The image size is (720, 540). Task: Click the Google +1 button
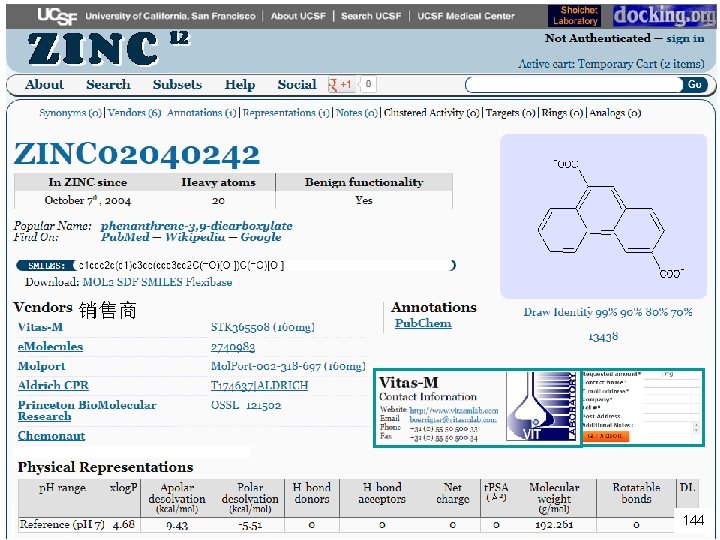coord(342,84)
